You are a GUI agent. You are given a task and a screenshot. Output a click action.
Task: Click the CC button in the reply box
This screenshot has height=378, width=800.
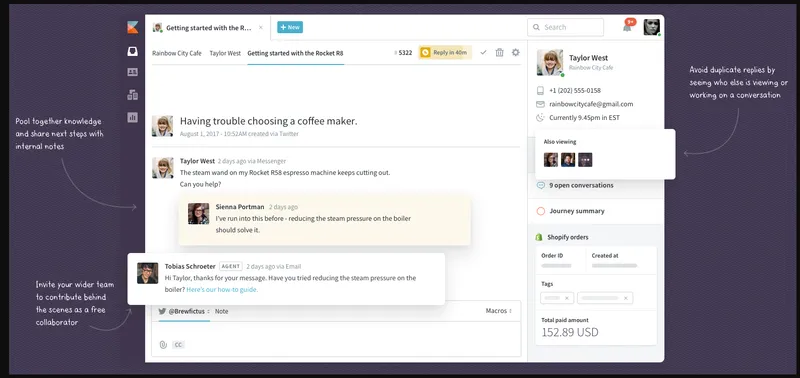[x=178, y=345]
